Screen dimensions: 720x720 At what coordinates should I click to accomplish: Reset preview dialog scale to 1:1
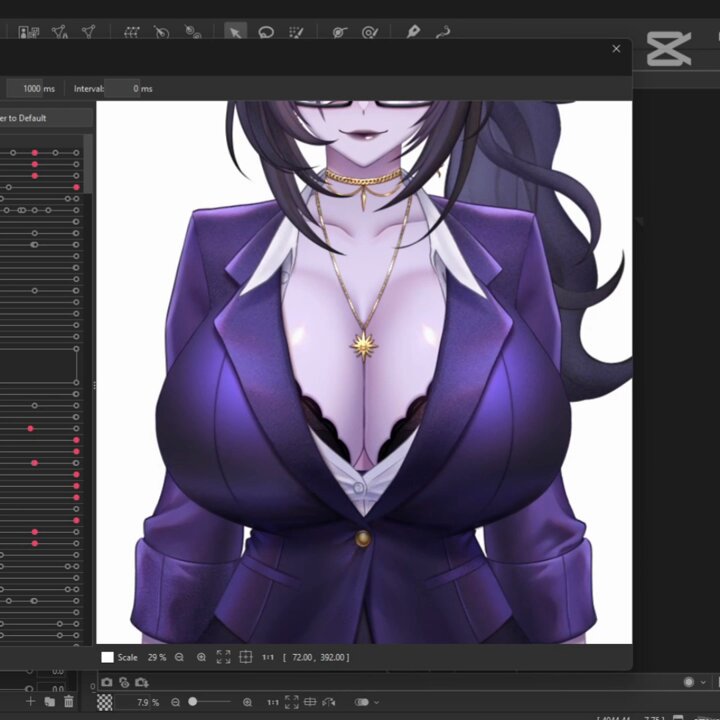point(268,658)
